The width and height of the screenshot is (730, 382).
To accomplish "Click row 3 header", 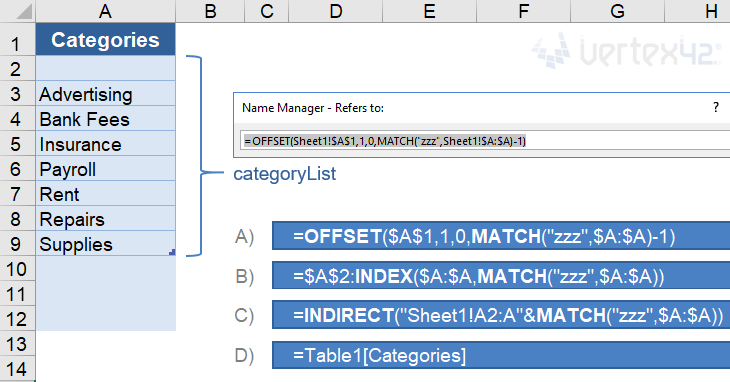I will (x=17, y=94).
